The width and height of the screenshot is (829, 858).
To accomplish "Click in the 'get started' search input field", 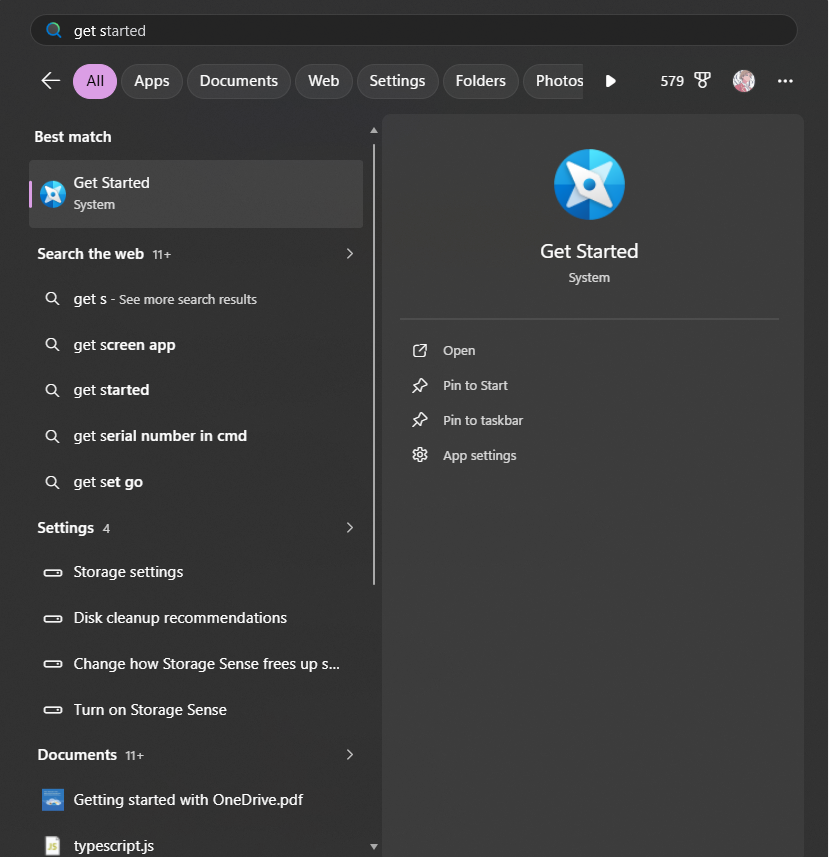I will click(414, 30).
